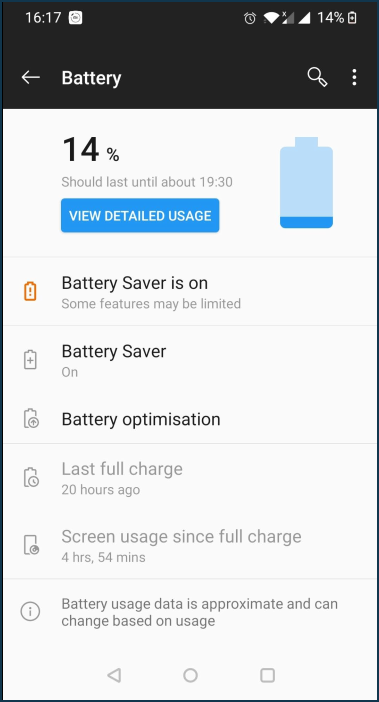Open the Battery Saver On setting

point(190,360)
